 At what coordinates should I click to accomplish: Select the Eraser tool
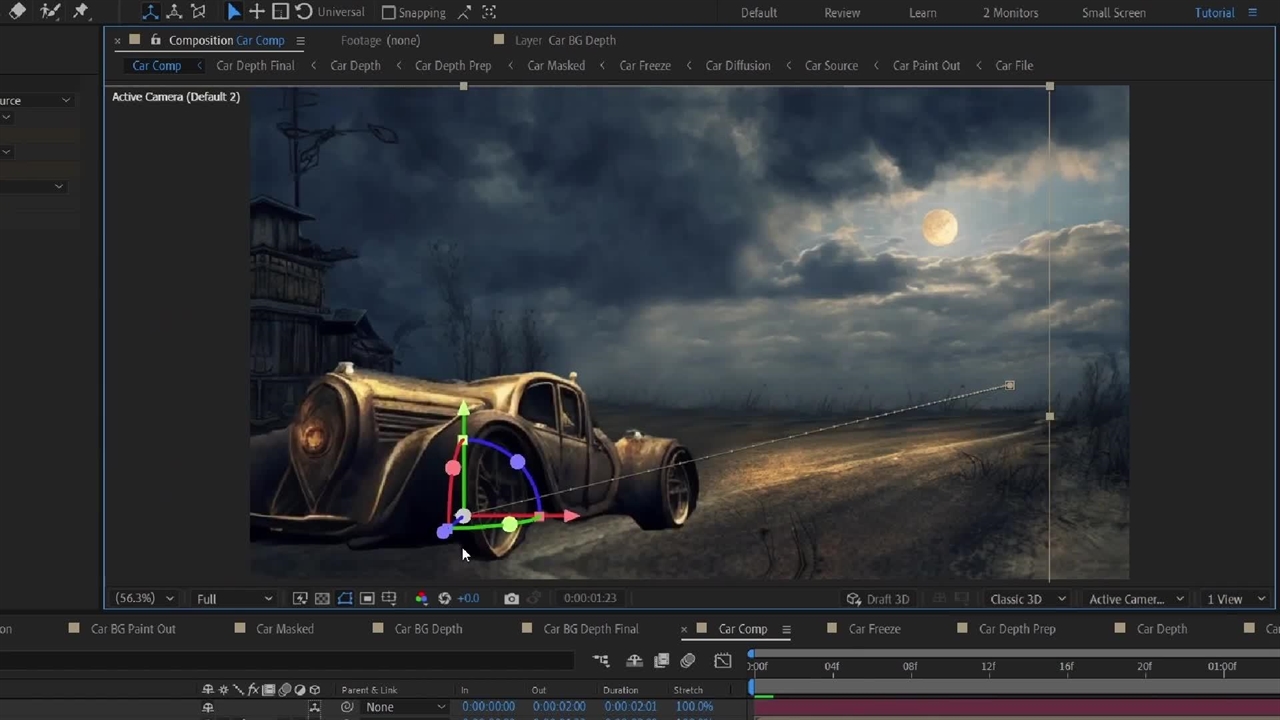click(x=17, y=12)
